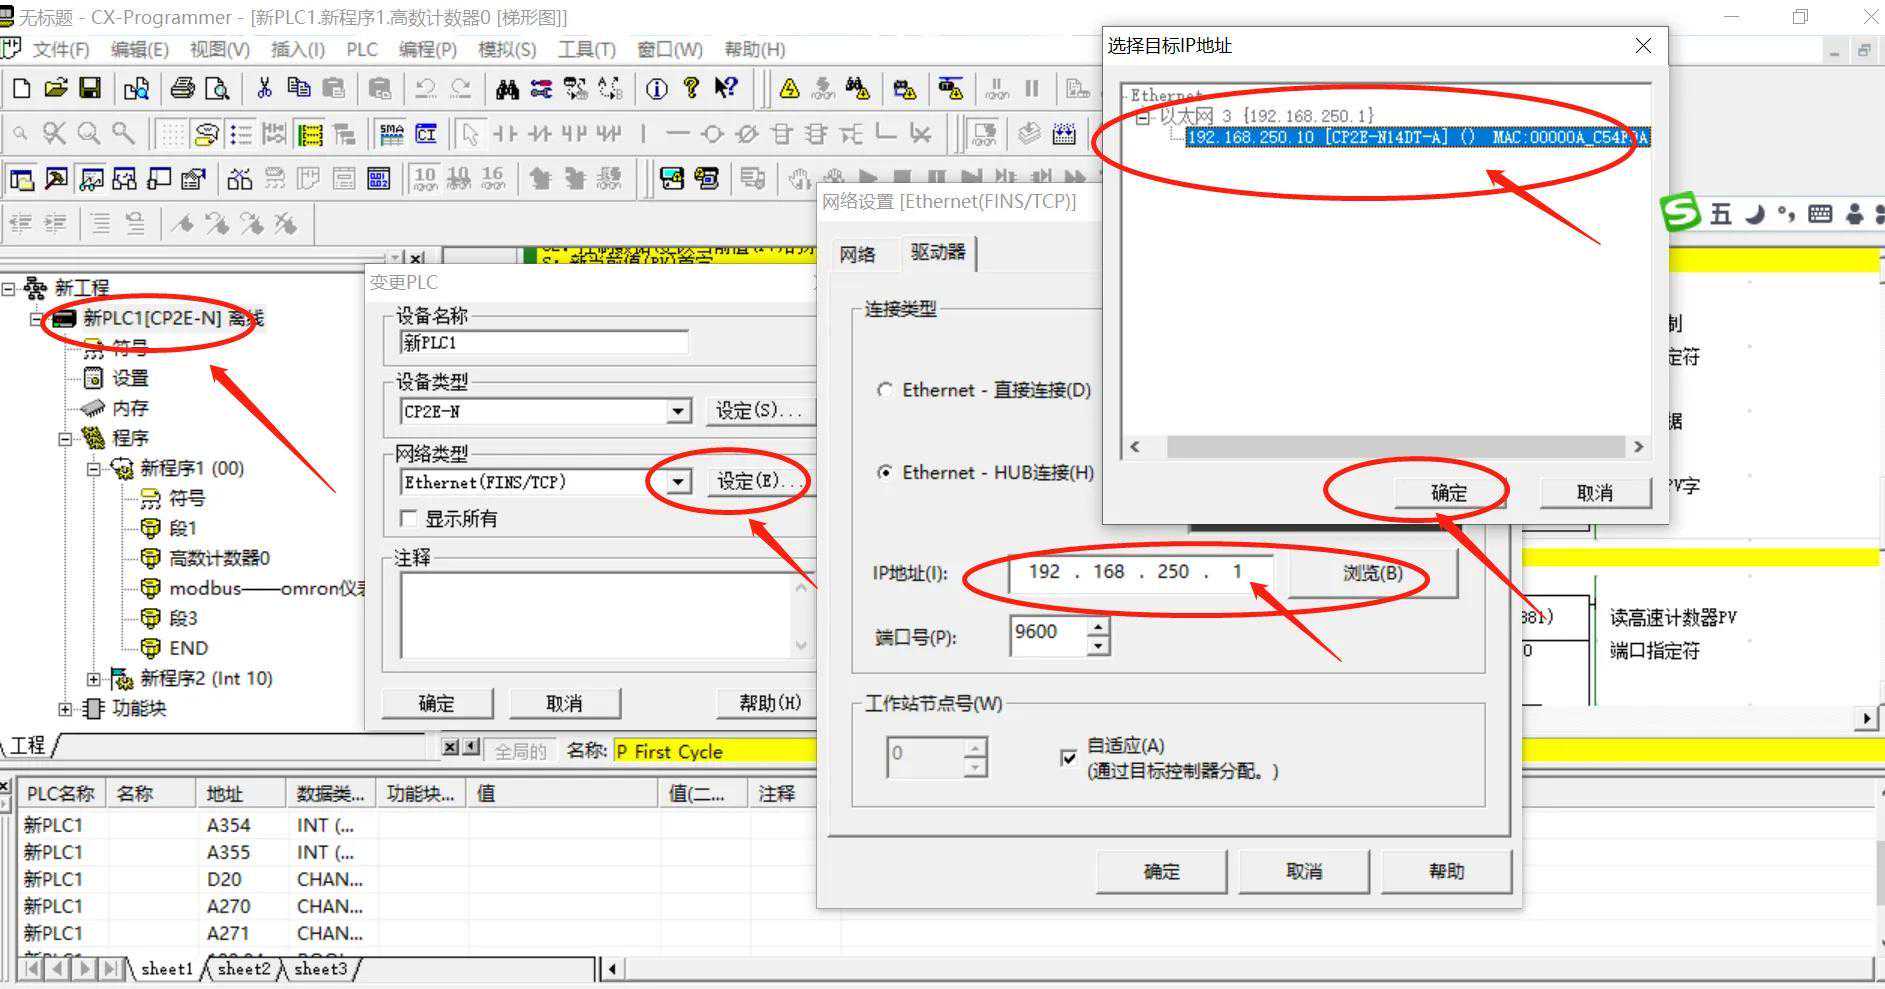The image size is (1885, 989).
Task: Open the 设备类型 CP2E-N dropdown
Action: 678,411
